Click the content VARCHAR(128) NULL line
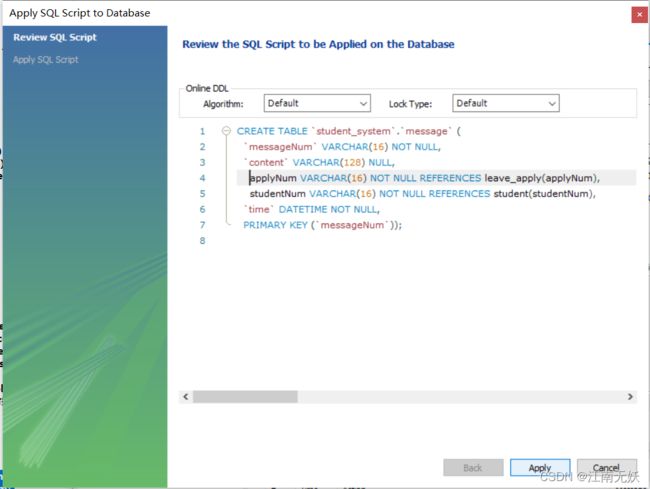 319,162
